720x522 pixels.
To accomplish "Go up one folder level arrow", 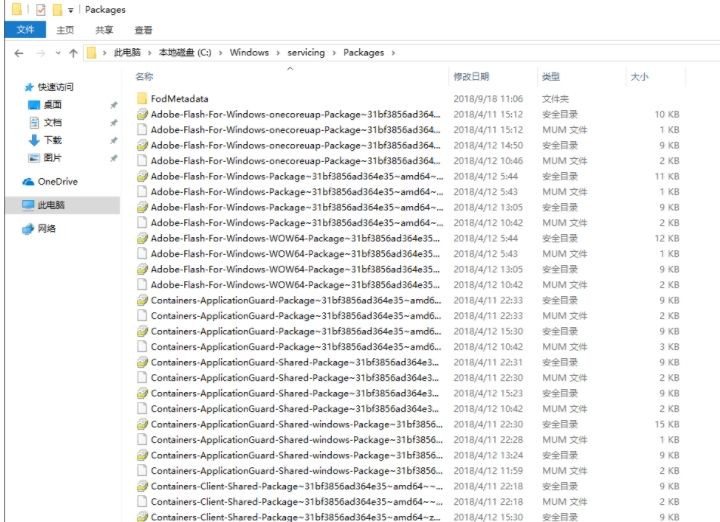I will click(x=73, y=53).
